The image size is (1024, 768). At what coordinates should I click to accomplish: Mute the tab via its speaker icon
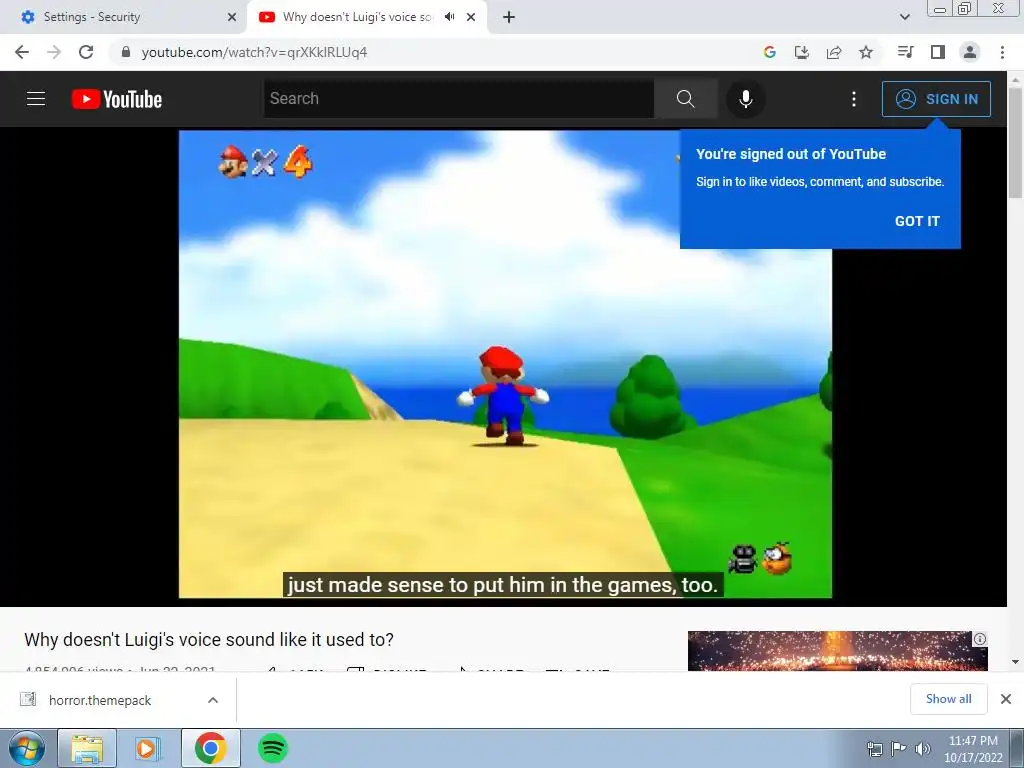point(449,17)
